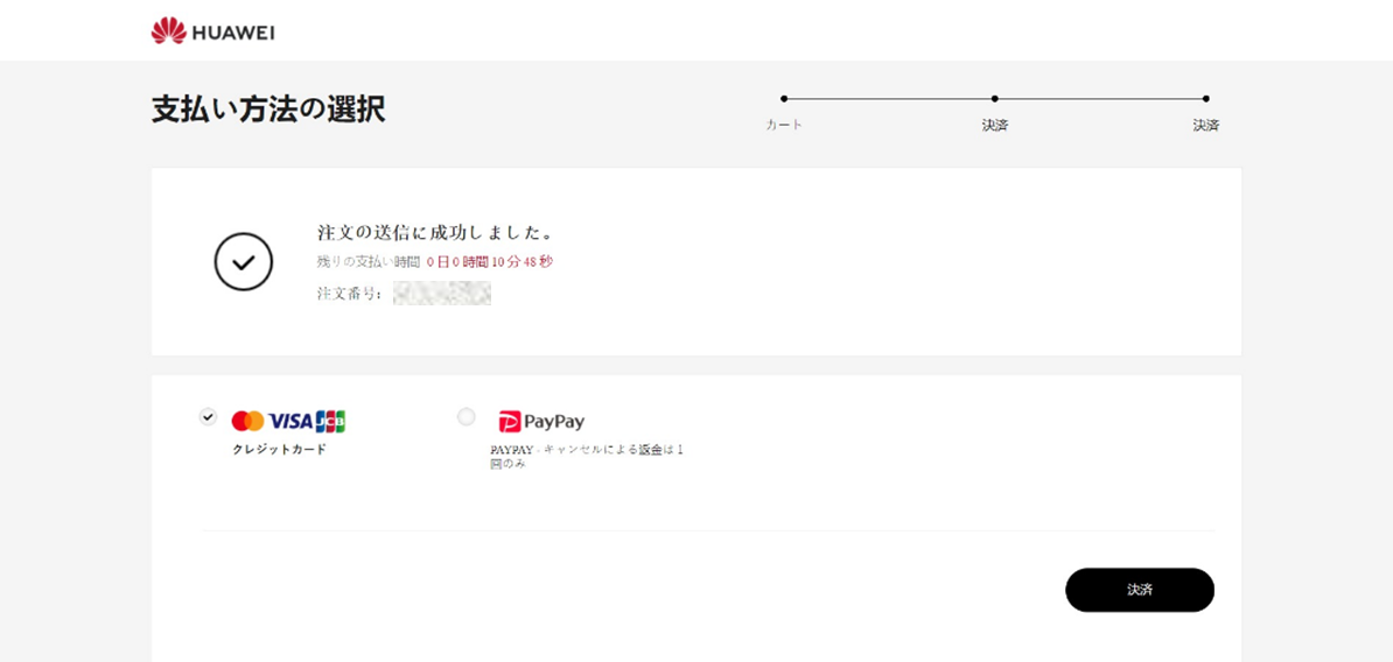Click the HUAWEI wordmark text
Screen dimensions: 1393x662
(233, 32)
